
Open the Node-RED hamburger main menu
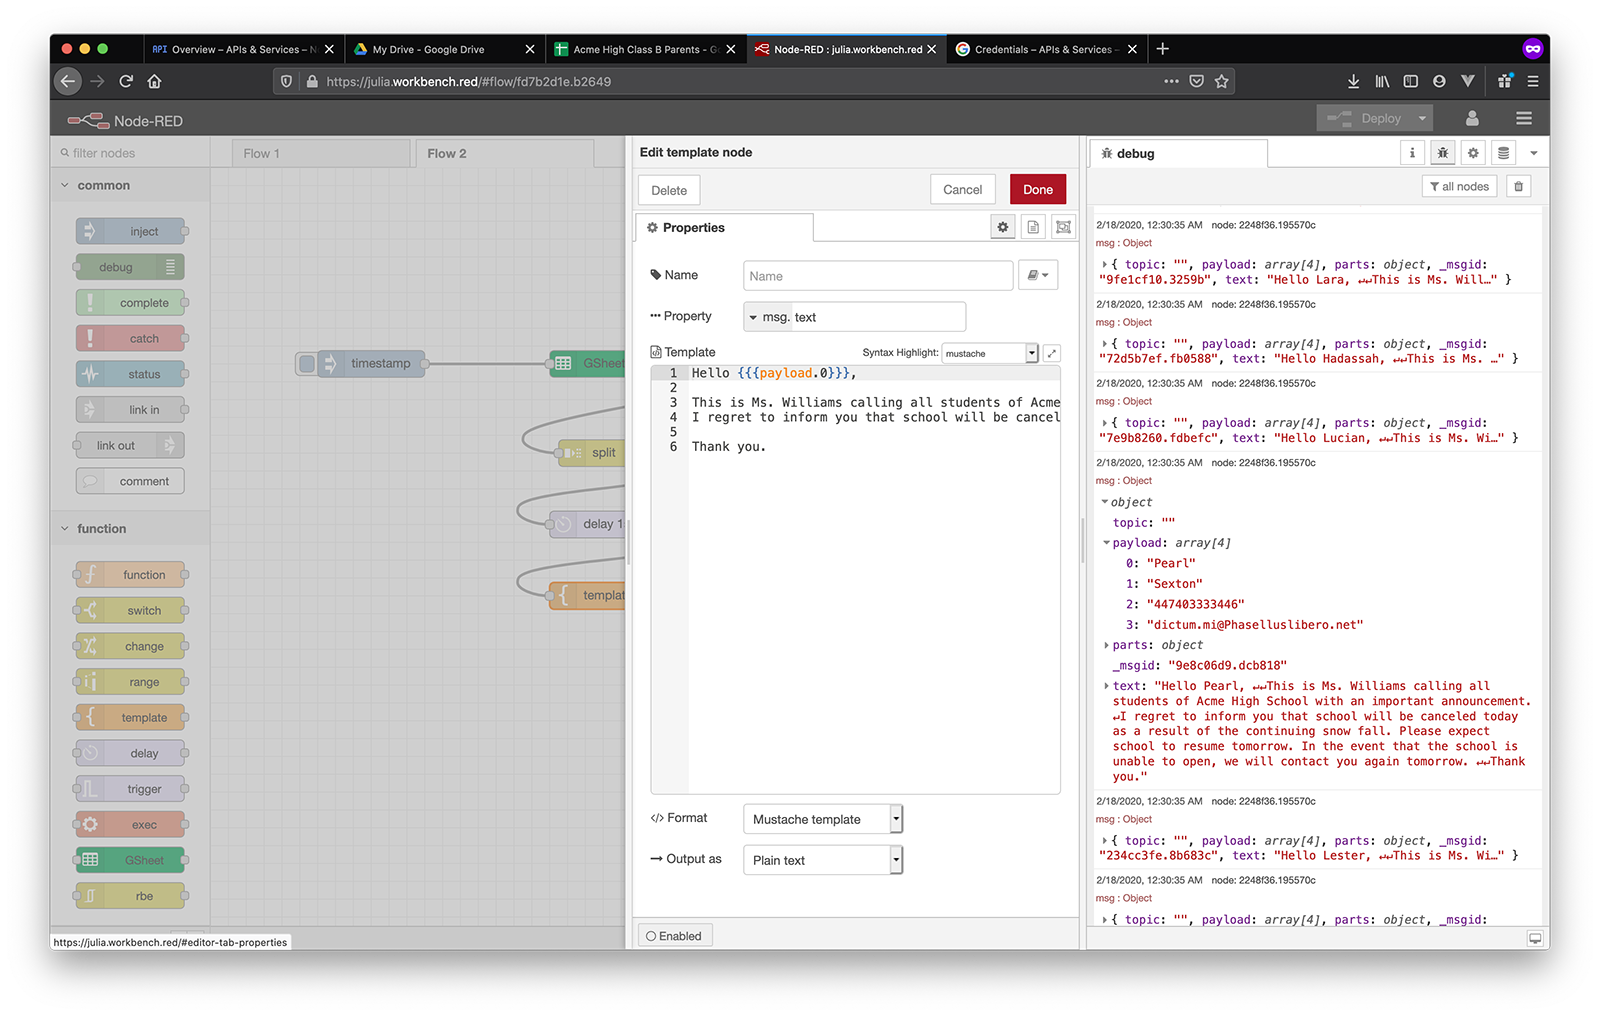(1524, 118)
